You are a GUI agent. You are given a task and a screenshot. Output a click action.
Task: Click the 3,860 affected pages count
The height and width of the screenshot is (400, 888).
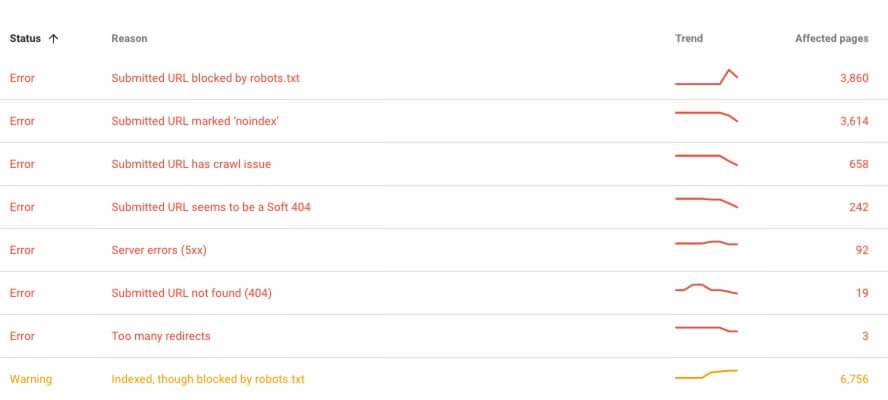[x=854, y=78]
